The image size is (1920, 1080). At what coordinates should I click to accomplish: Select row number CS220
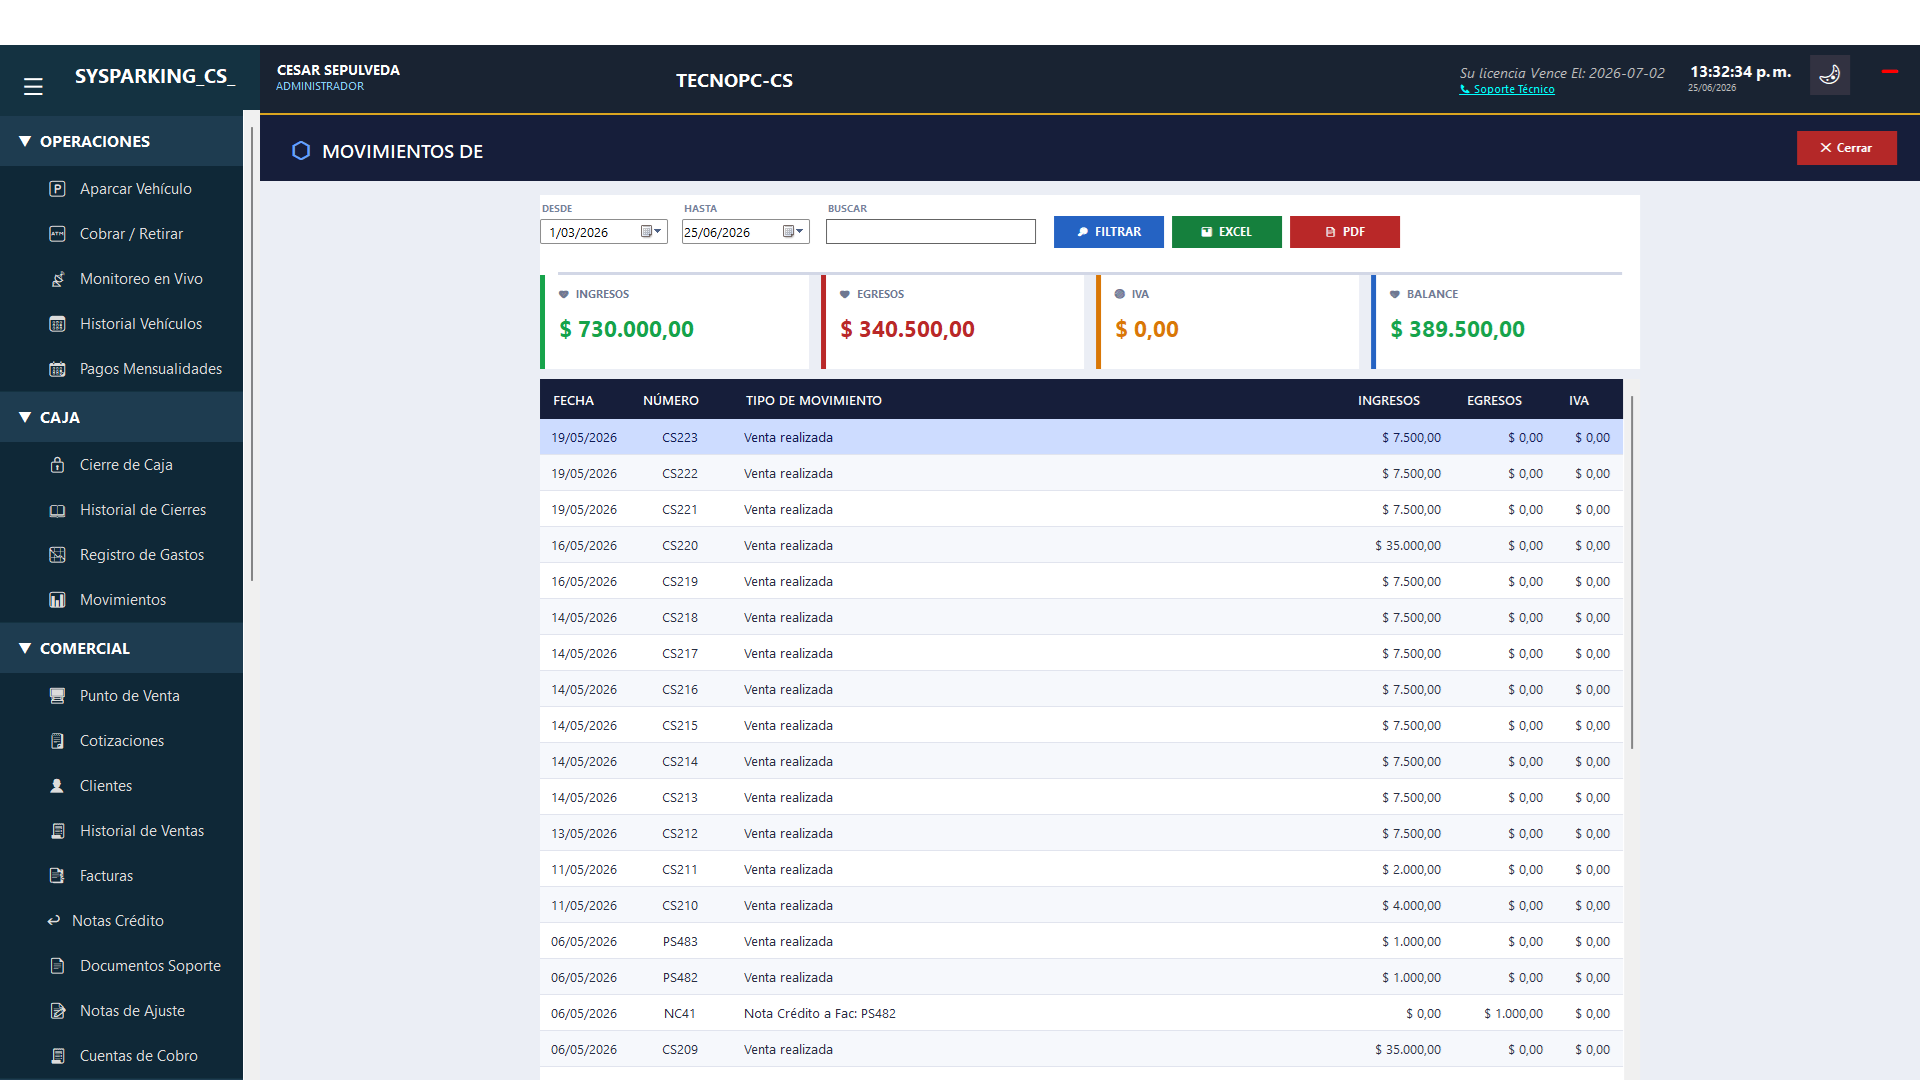1081,545
